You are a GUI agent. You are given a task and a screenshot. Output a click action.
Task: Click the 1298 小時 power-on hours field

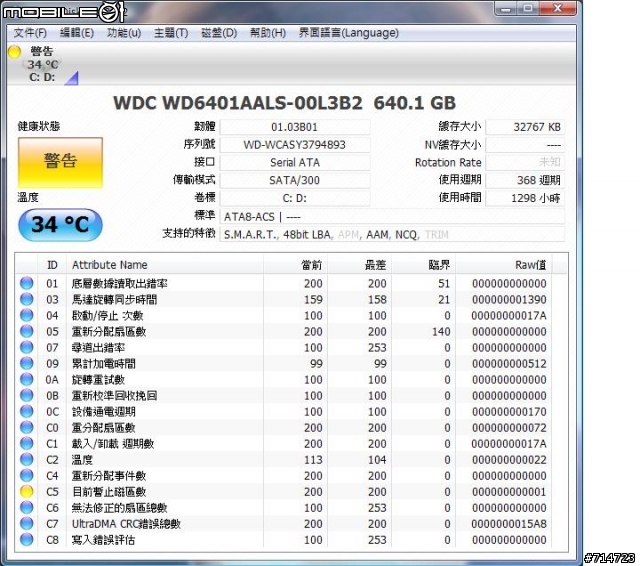[x=525, y=198]
